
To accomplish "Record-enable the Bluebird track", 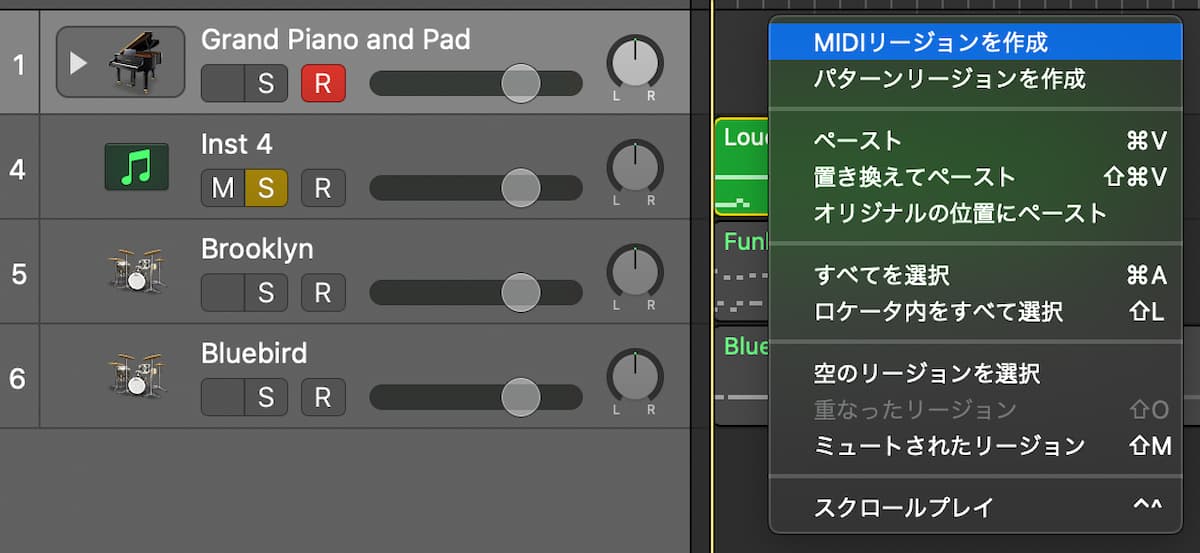I will coord(323,397).
